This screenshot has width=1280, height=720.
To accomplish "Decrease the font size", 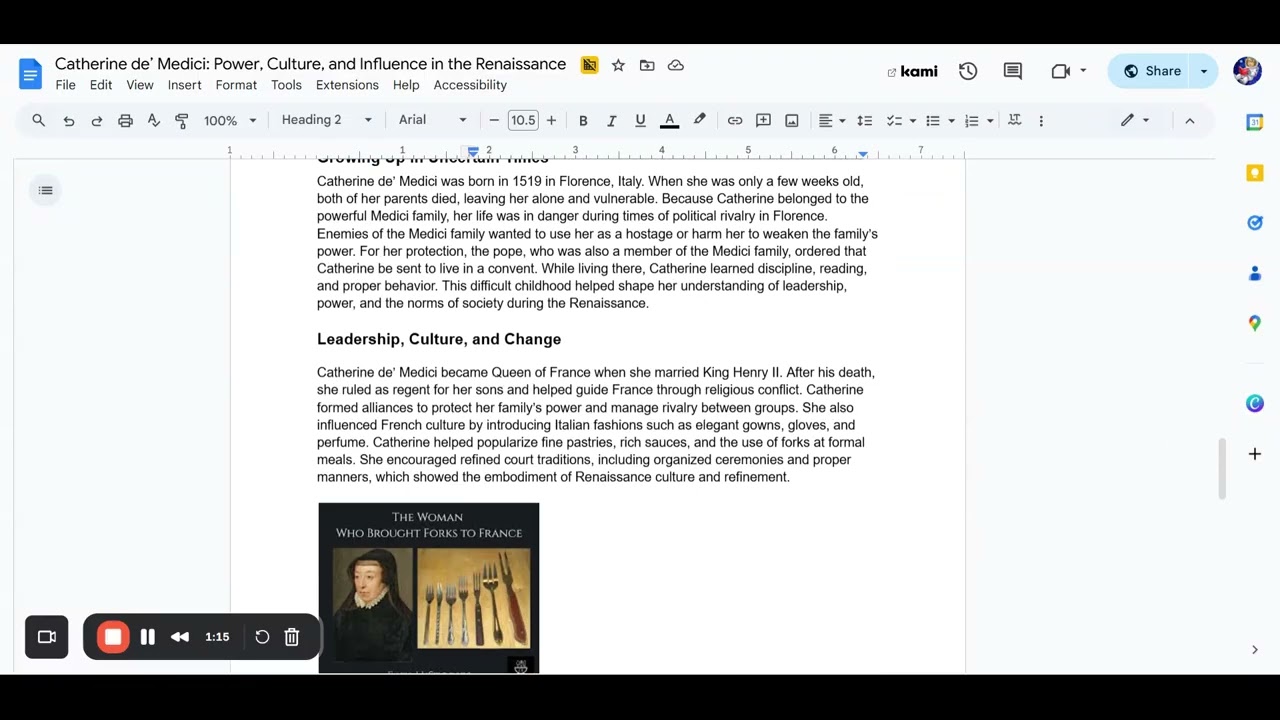I will [494, 120].
